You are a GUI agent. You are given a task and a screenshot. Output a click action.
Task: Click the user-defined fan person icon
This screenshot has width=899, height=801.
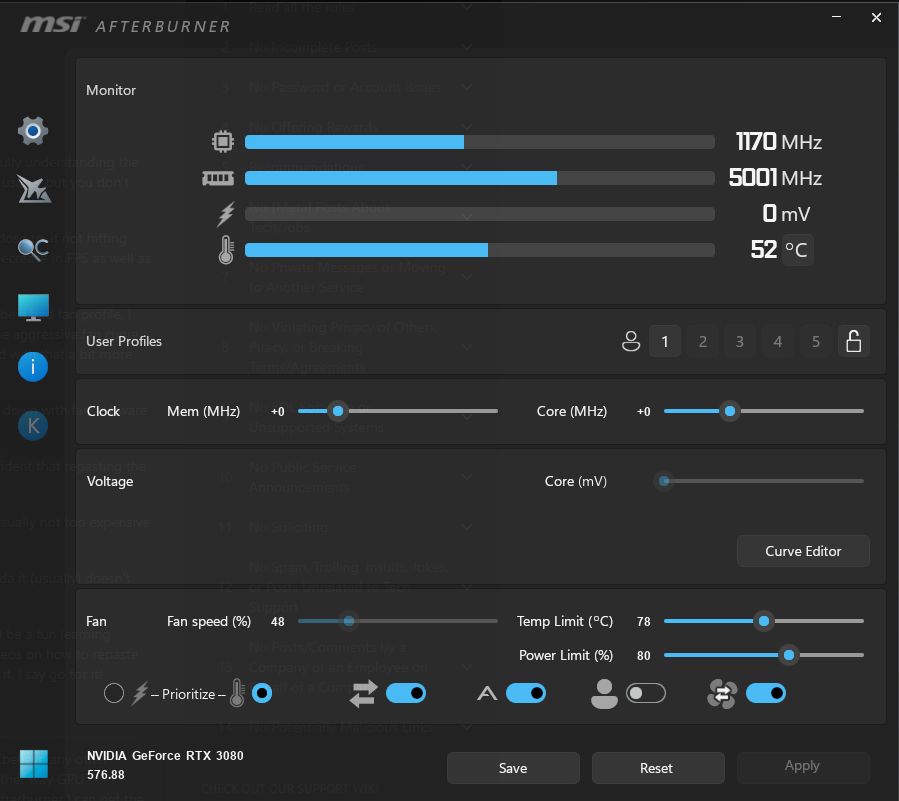point(604,694)
